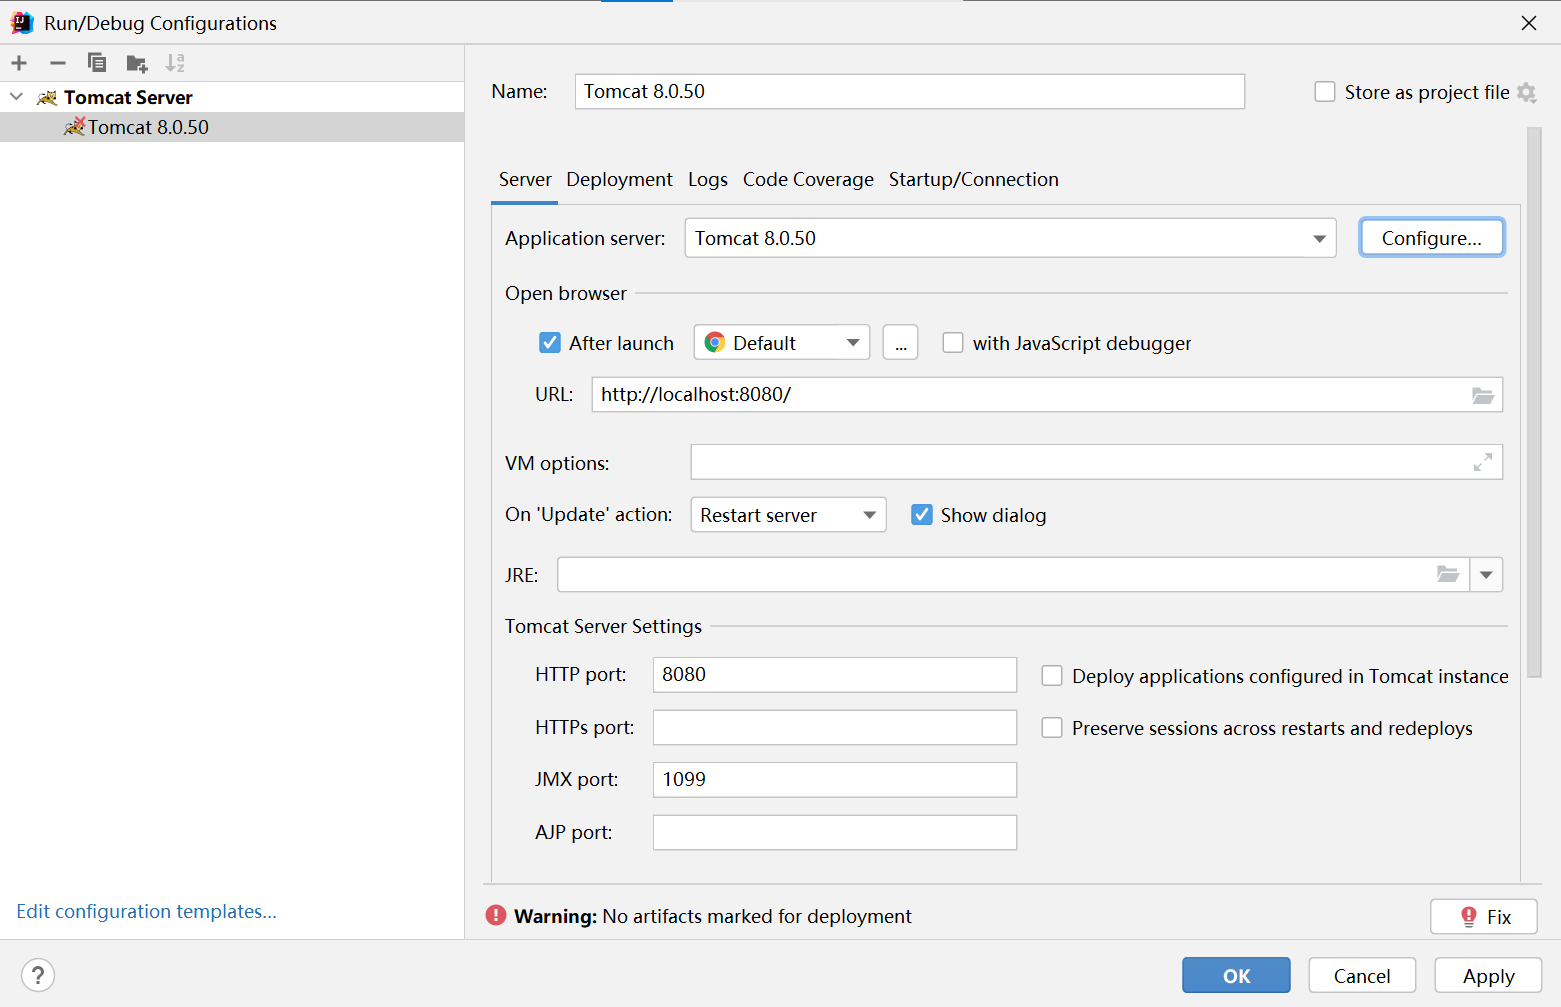Click the folder icon in URL field

pos(1482,395)
